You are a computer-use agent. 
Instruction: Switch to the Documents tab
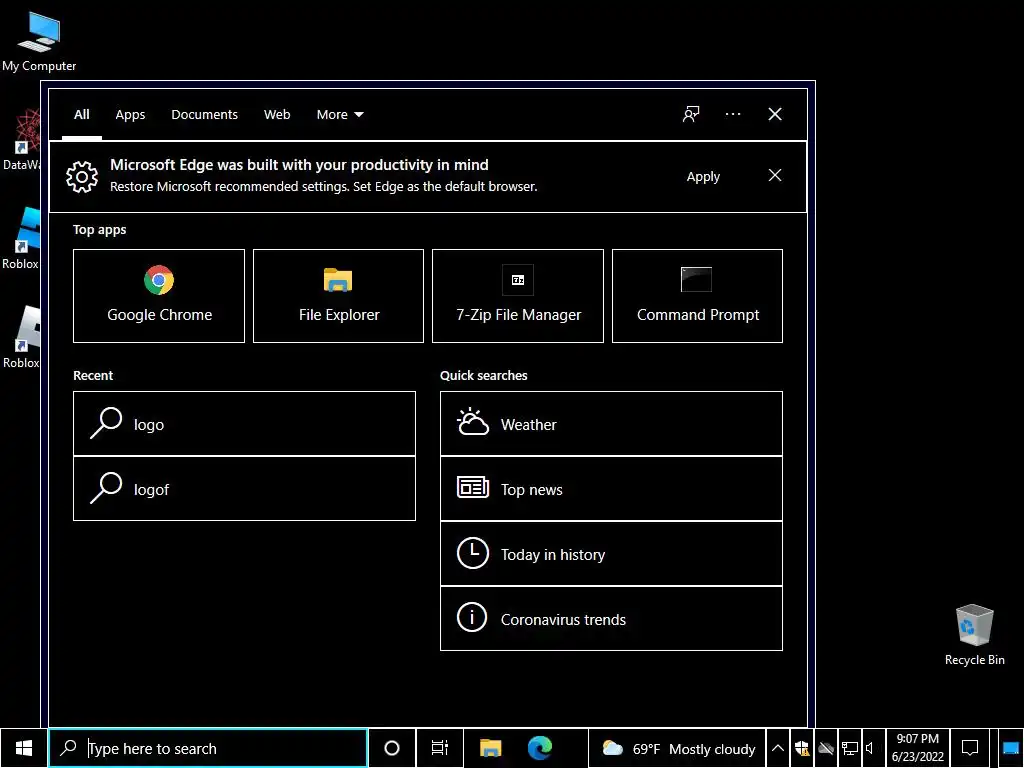(204, 114)
